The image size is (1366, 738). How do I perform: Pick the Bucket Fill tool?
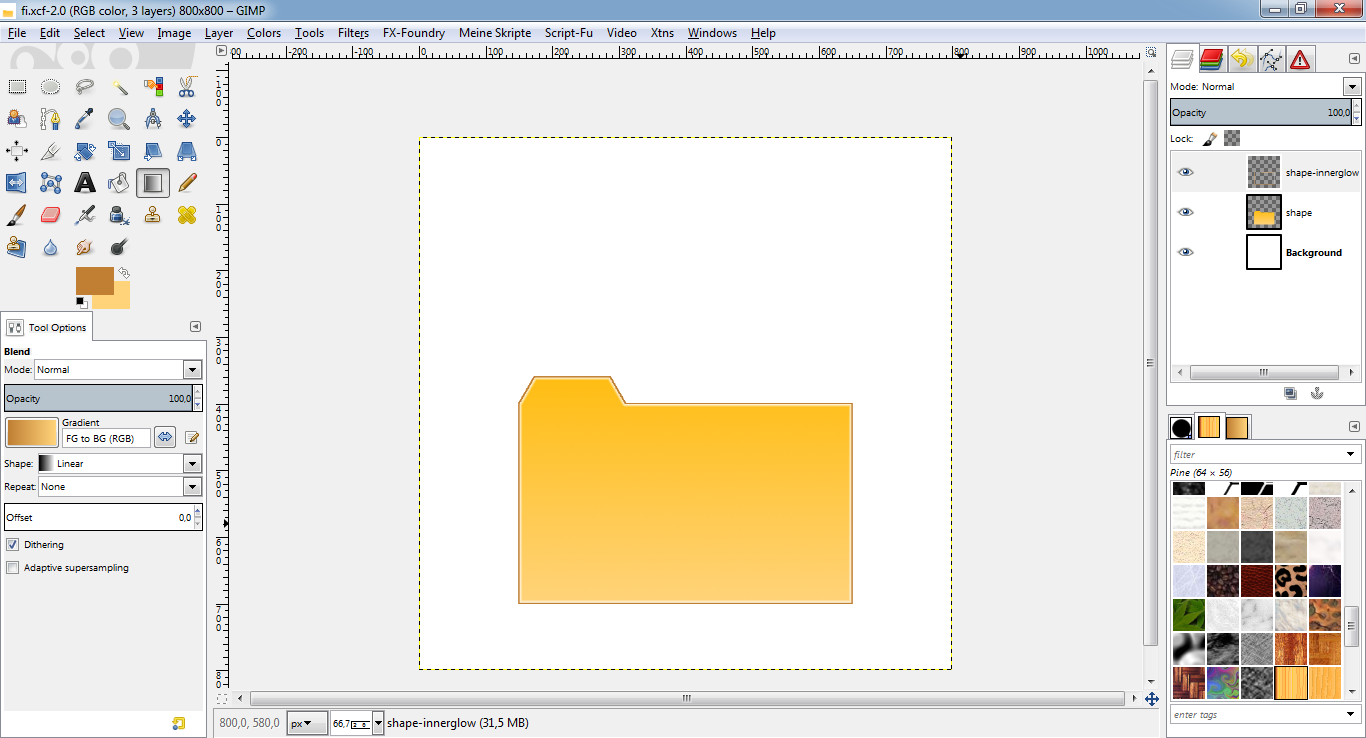click(x=119, y=182)
